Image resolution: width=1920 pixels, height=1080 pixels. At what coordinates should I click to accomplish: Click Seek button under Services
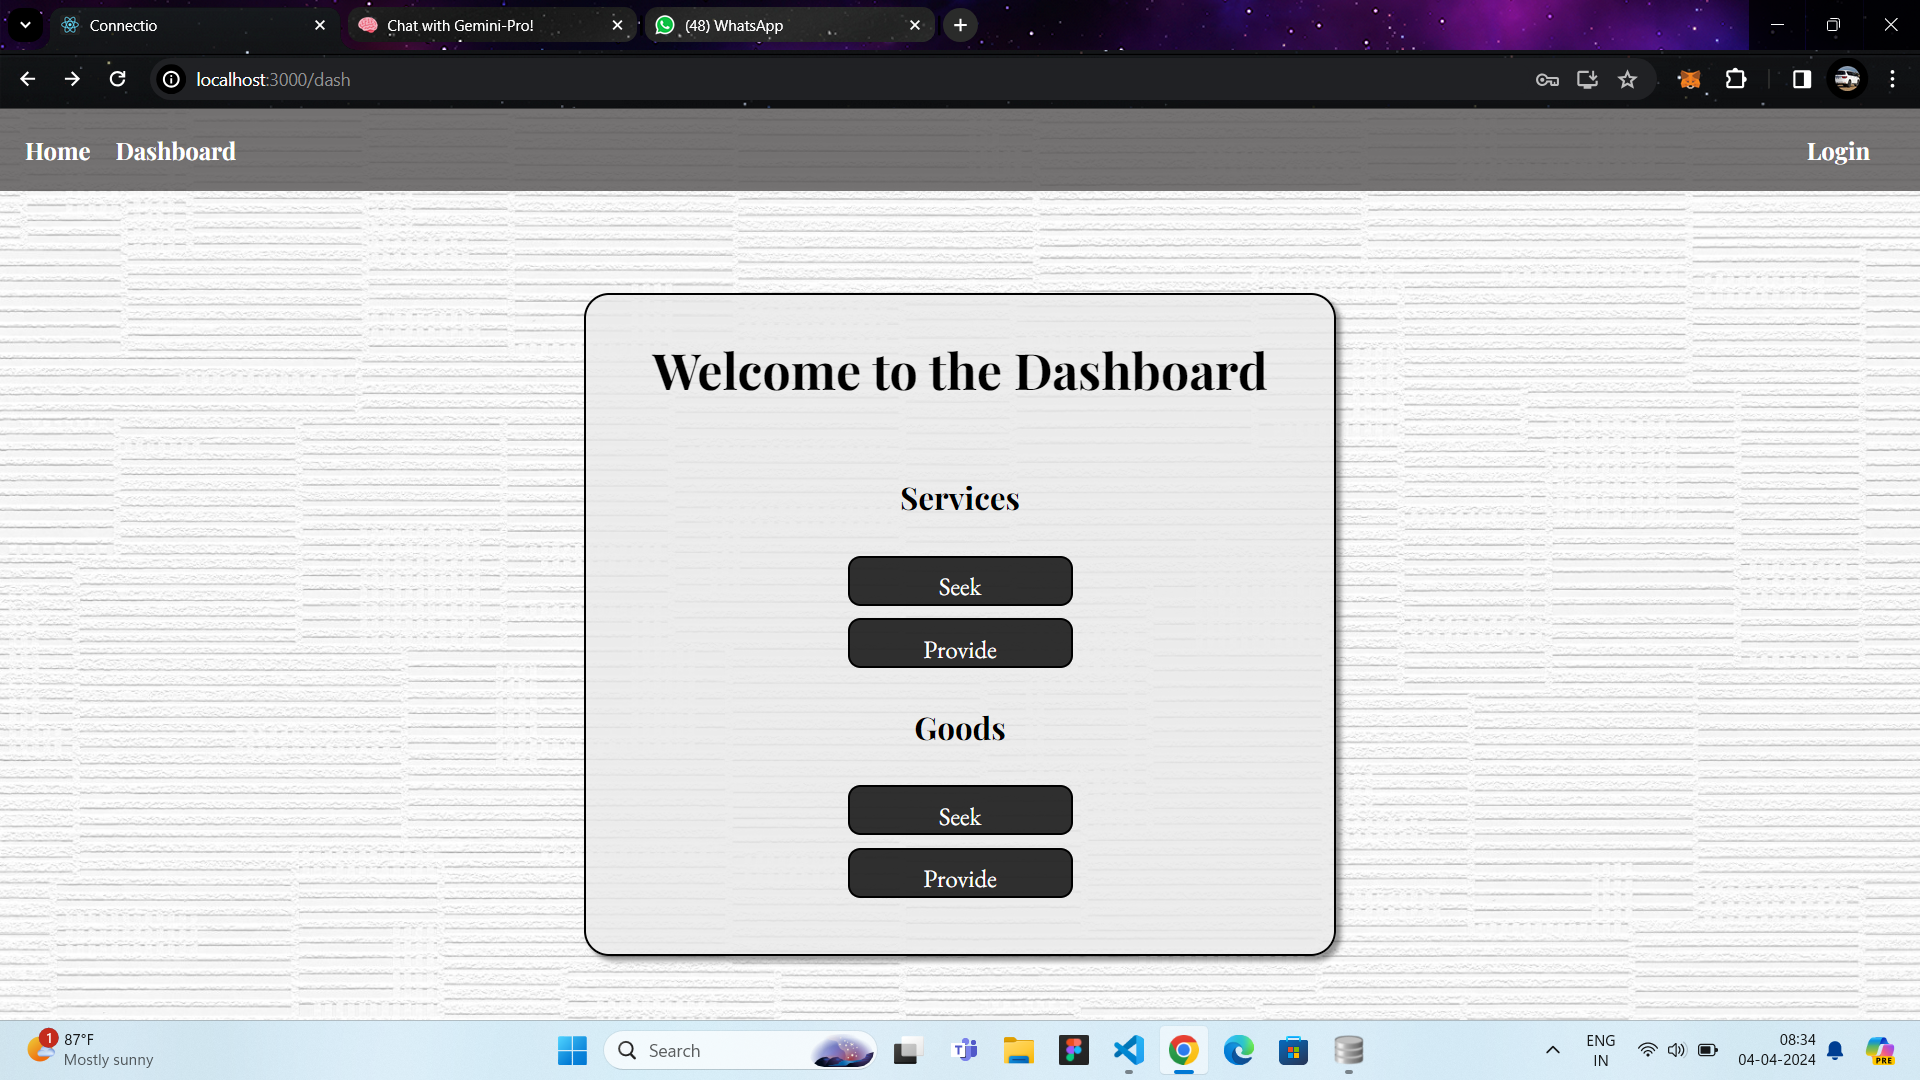click(960, 581)
